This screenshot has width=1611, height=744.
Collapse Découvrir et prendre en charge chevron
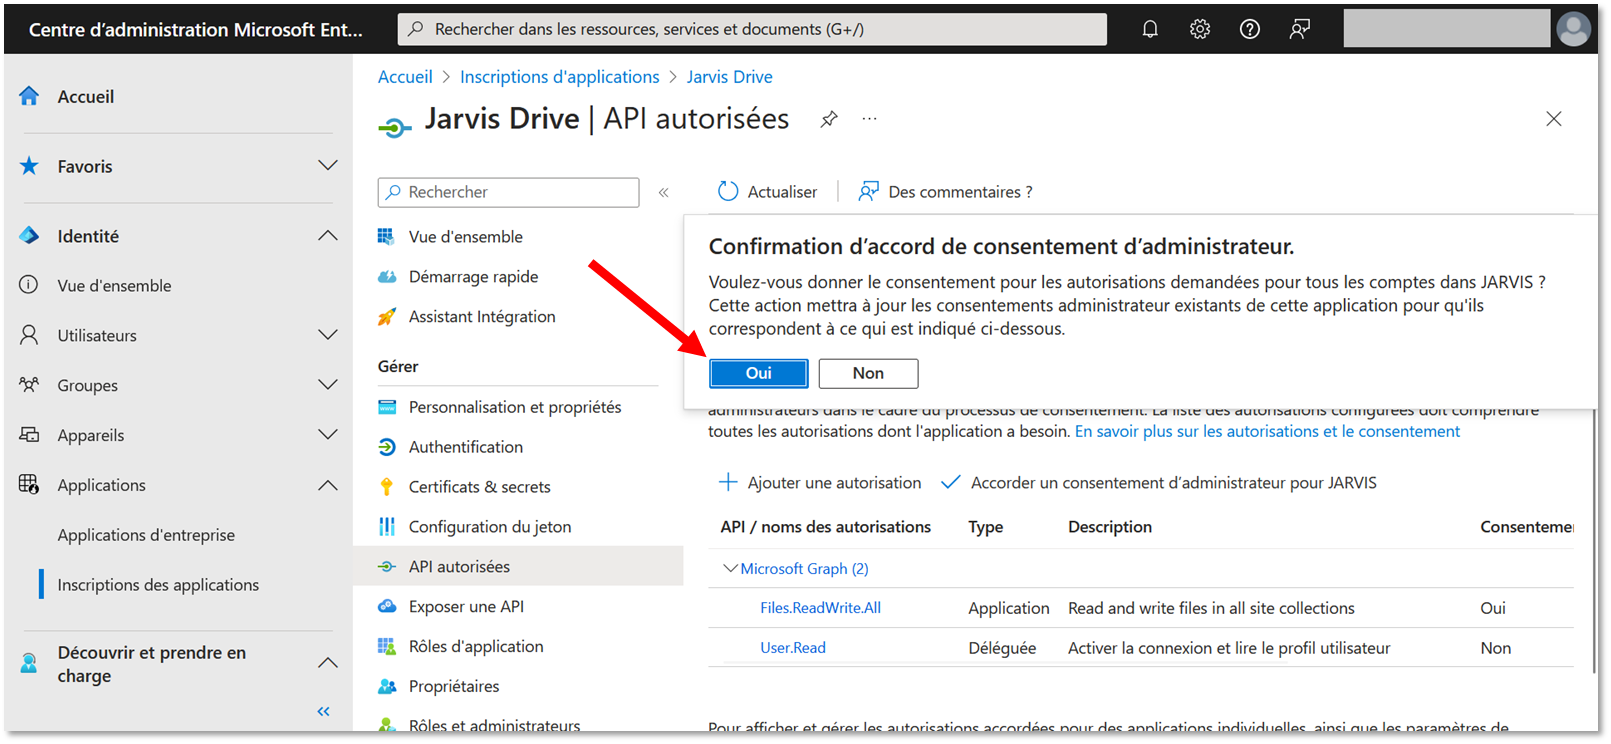(x=327, y=663)
